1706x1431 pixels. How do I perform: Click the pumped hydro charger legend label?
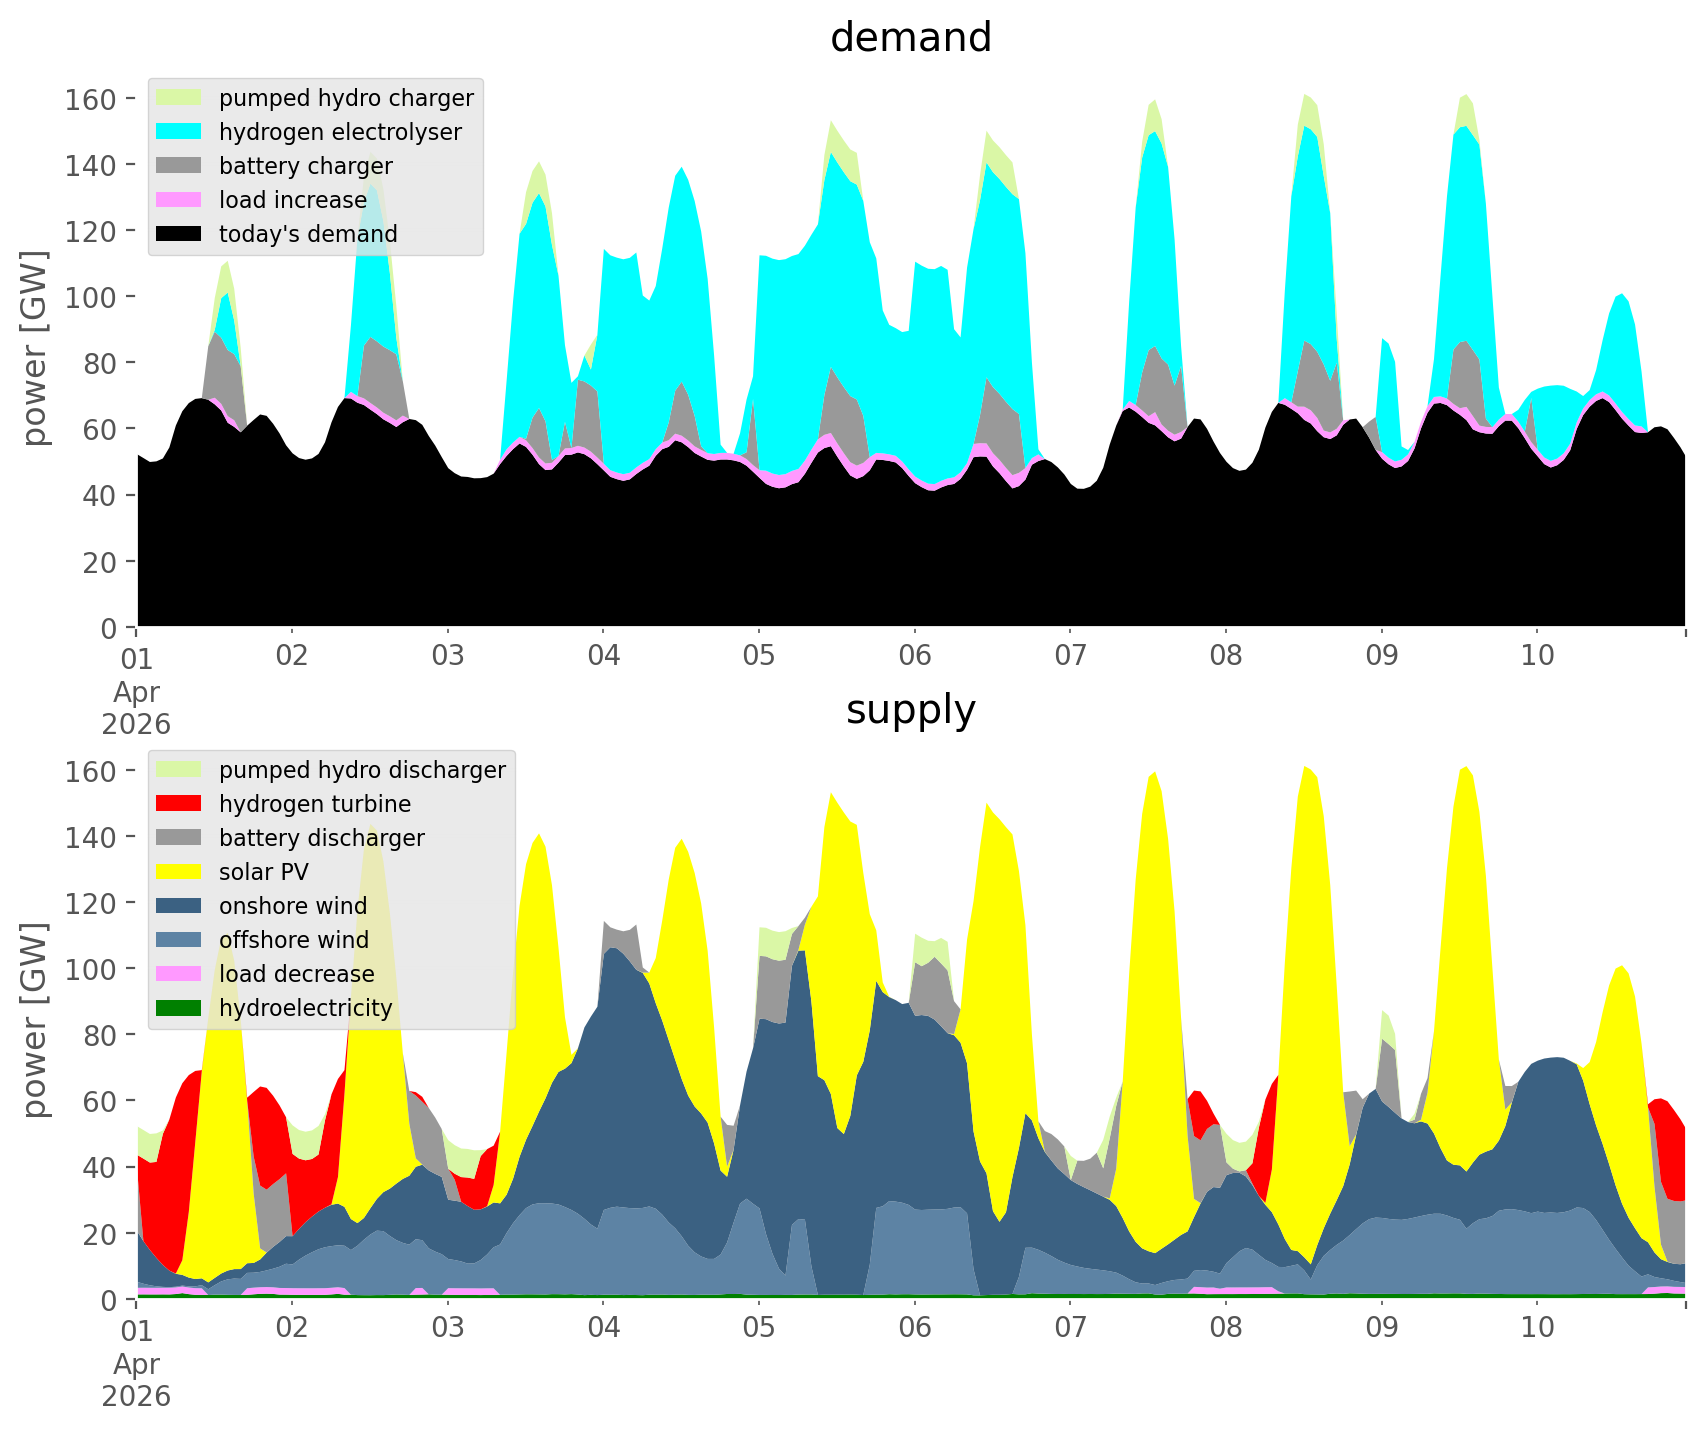pos(346,98)
